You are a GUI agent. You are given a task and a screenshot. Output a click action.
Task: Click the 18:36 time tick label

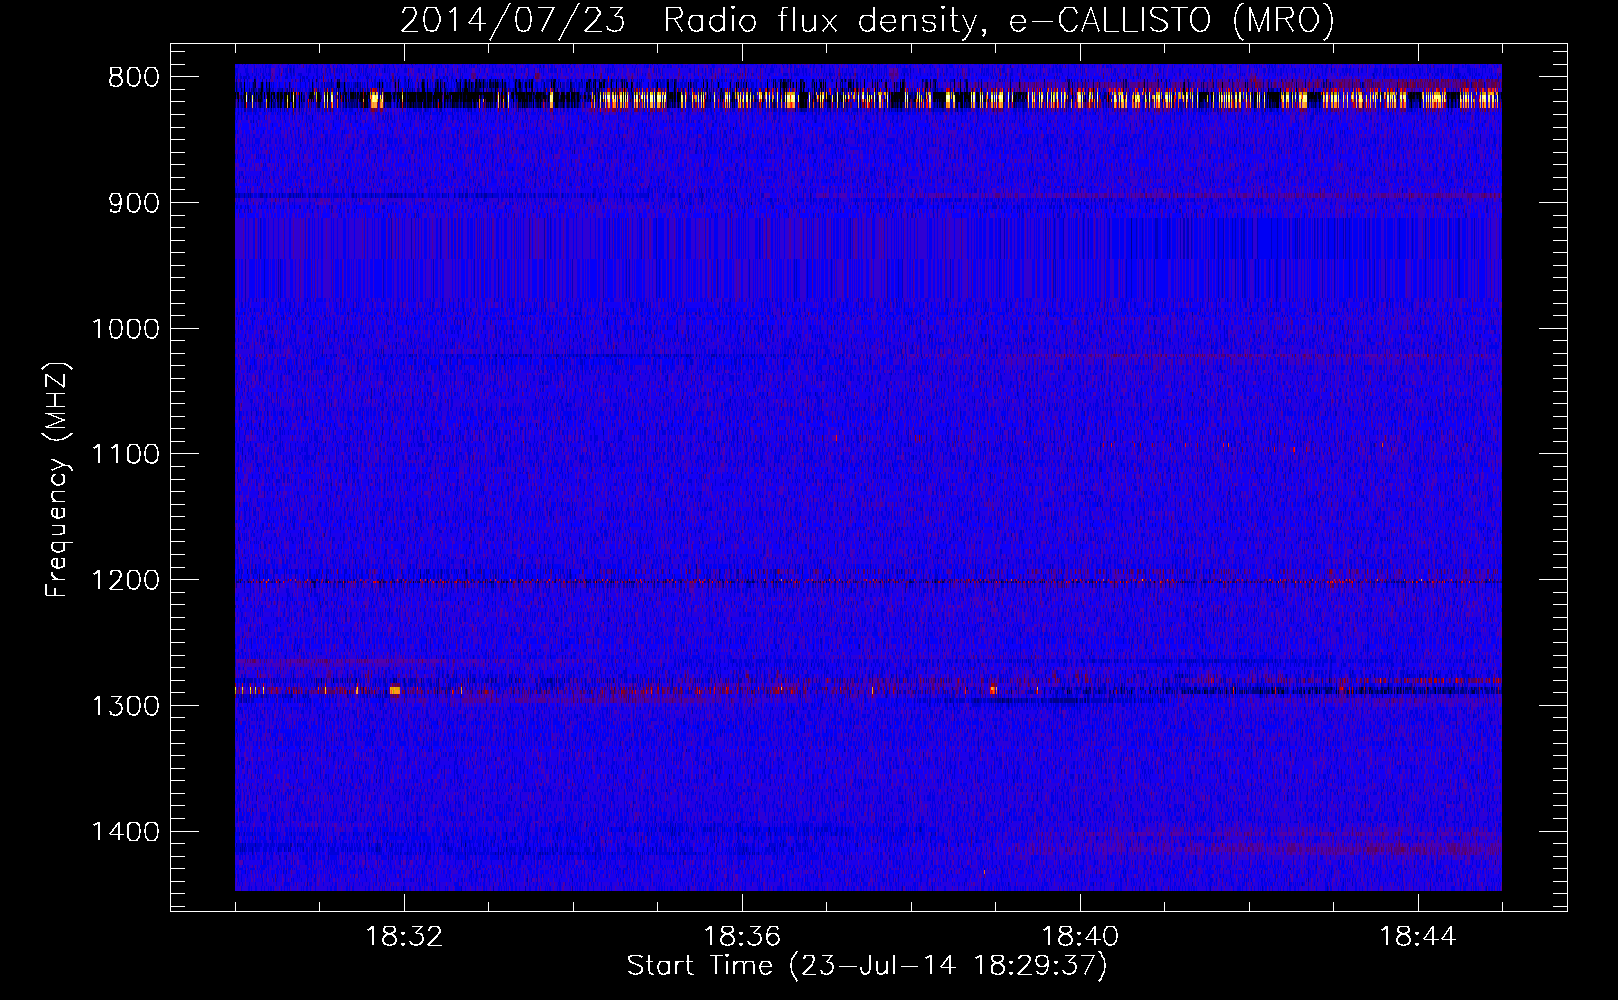tap(742, 937)
